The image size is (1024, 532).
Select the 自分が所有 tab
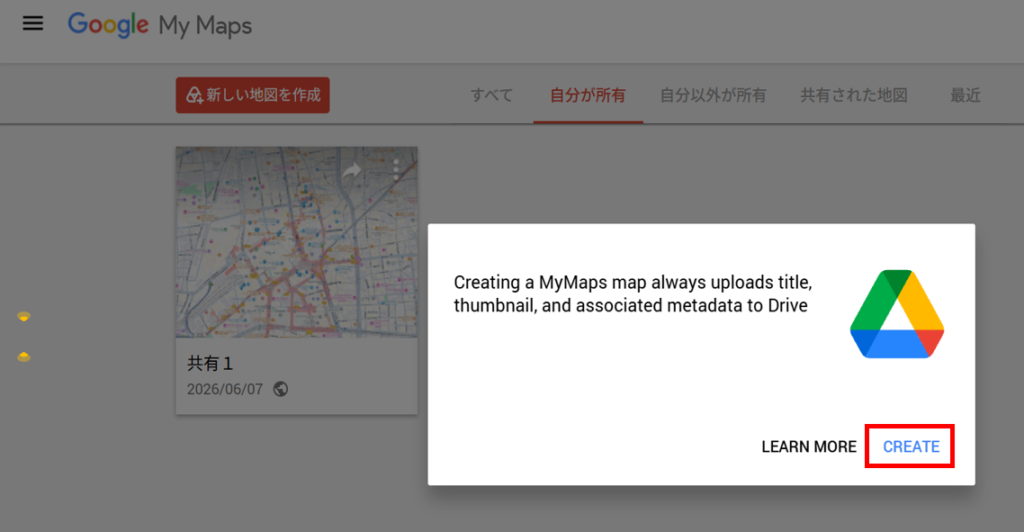click(588, 95)
